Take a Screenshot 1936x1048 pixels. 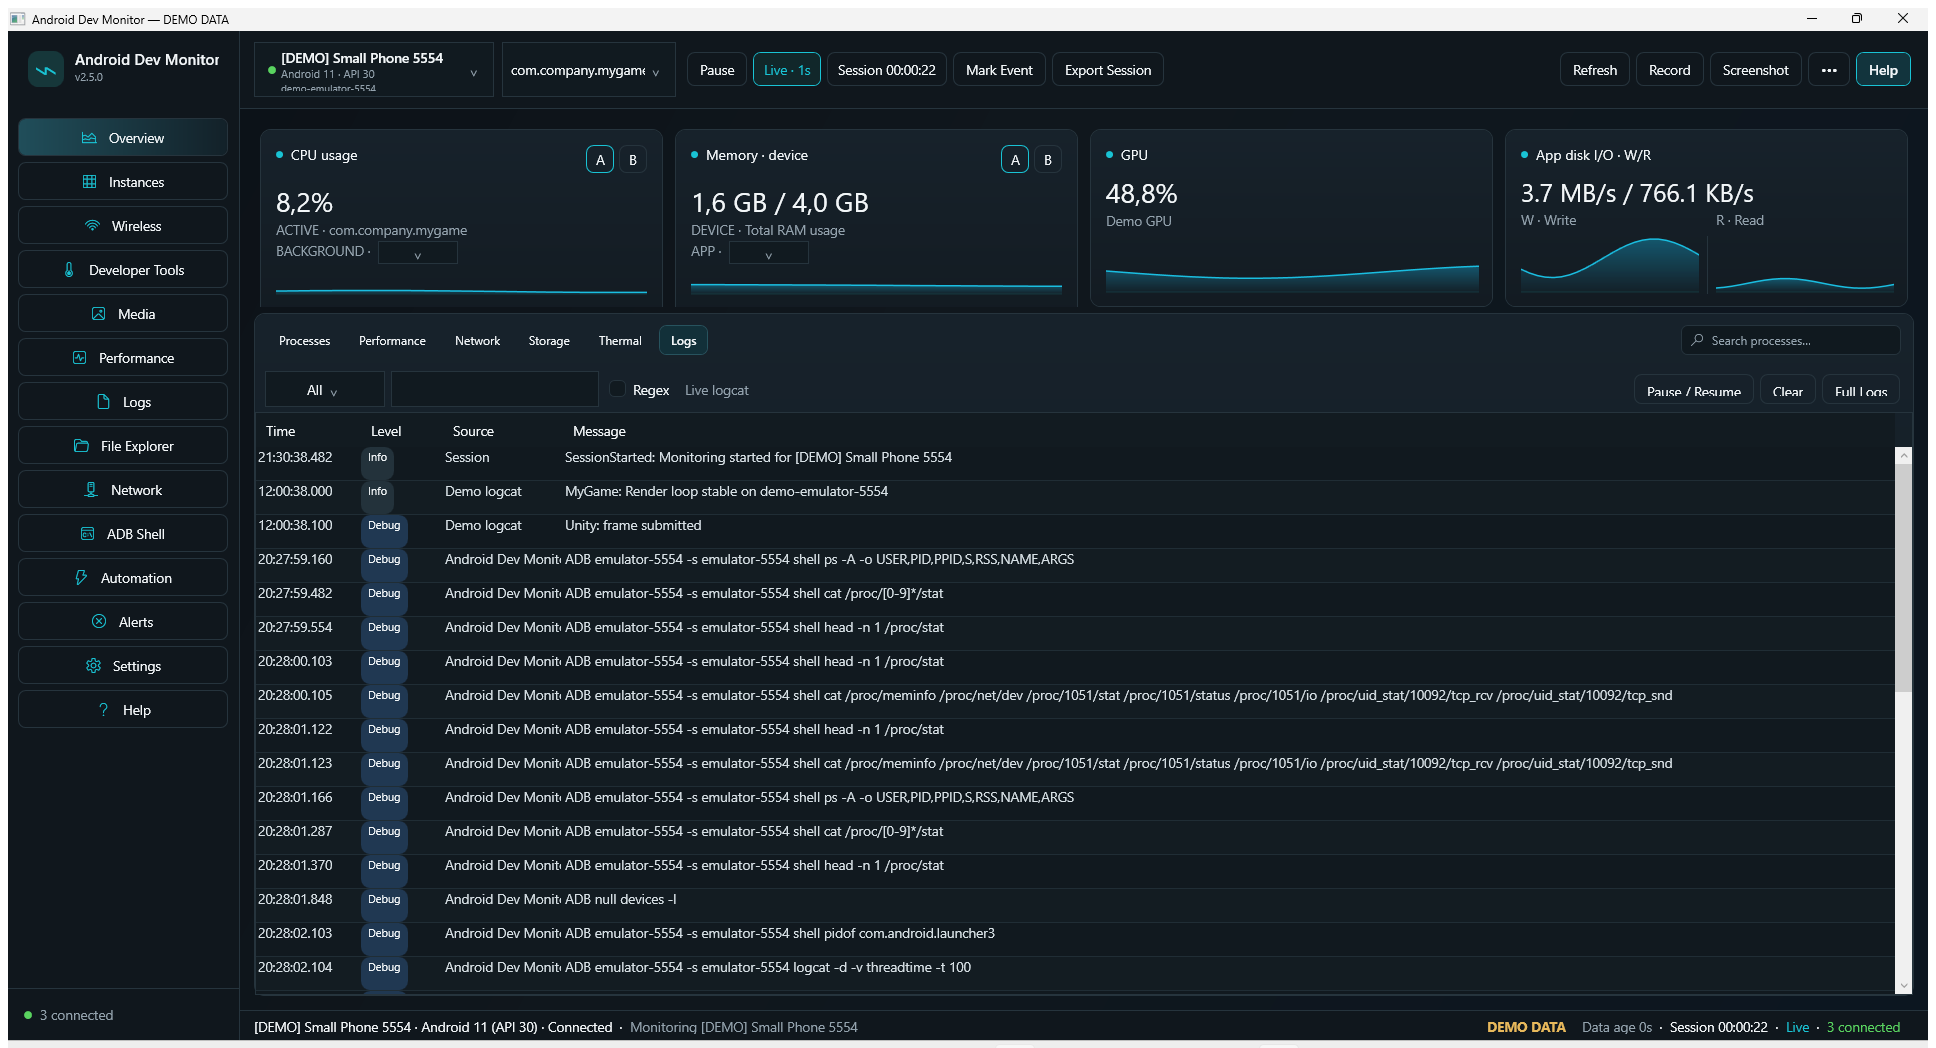[x=1755, y=70]
